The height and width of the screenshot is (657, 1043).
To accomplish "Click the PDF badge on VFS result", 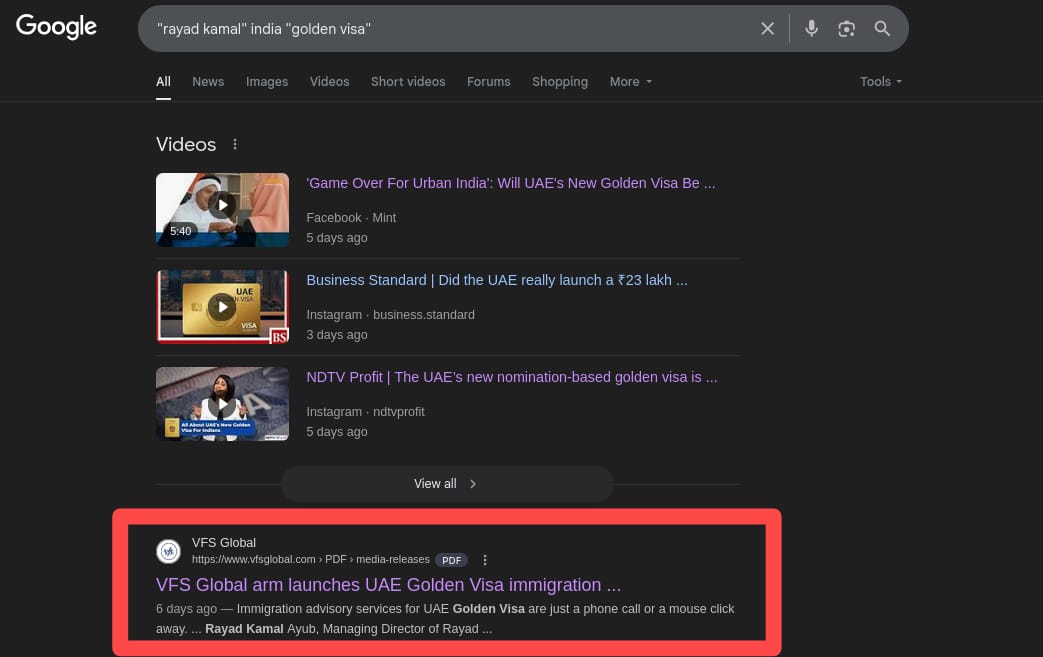I will [452, 560].
